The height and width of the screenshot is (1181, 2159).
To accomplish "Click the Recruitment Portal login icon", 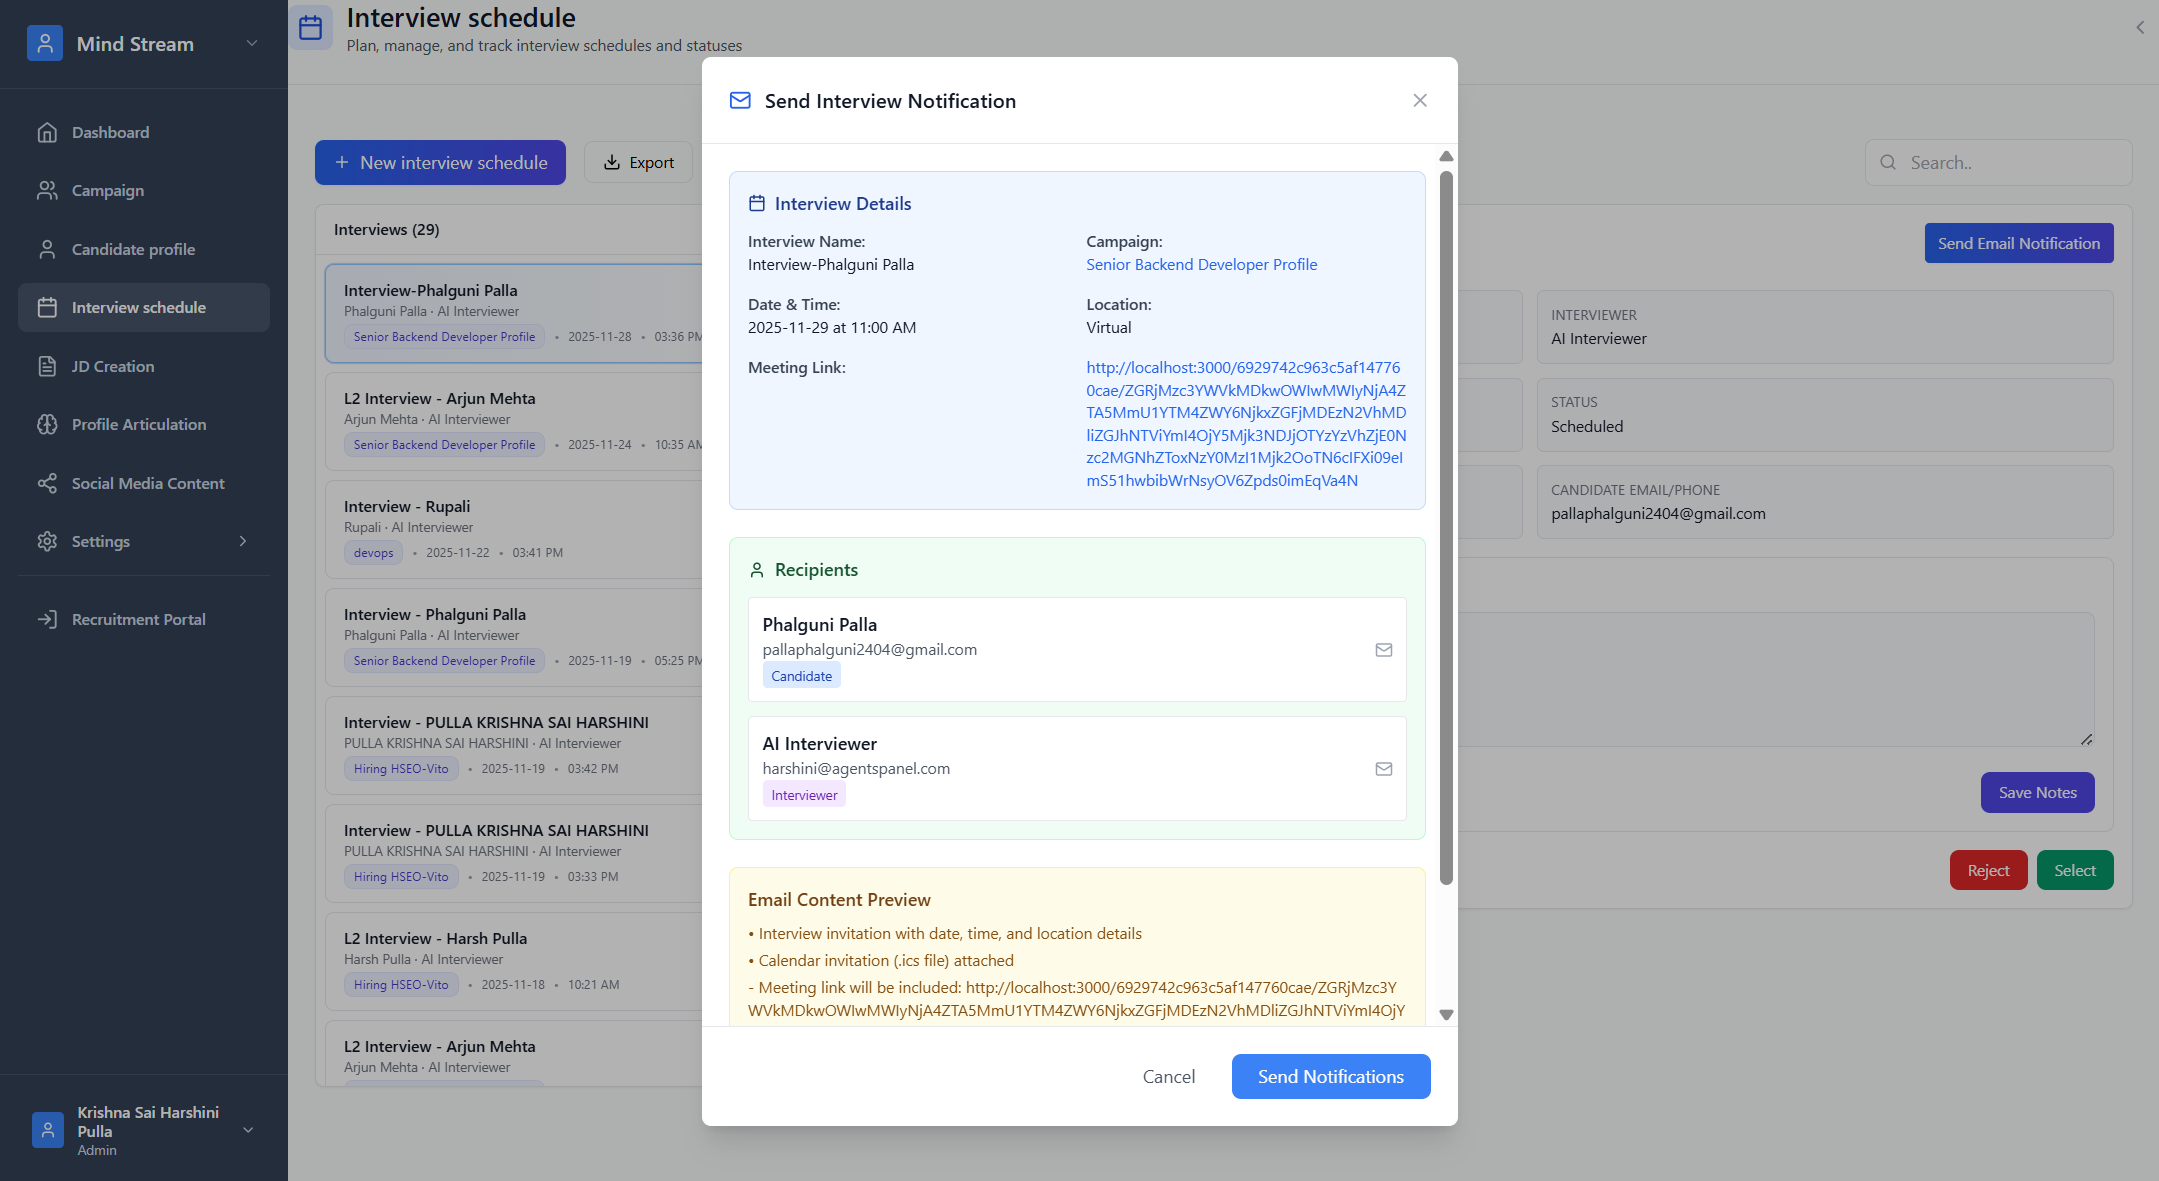I will [x=47, y=619].
